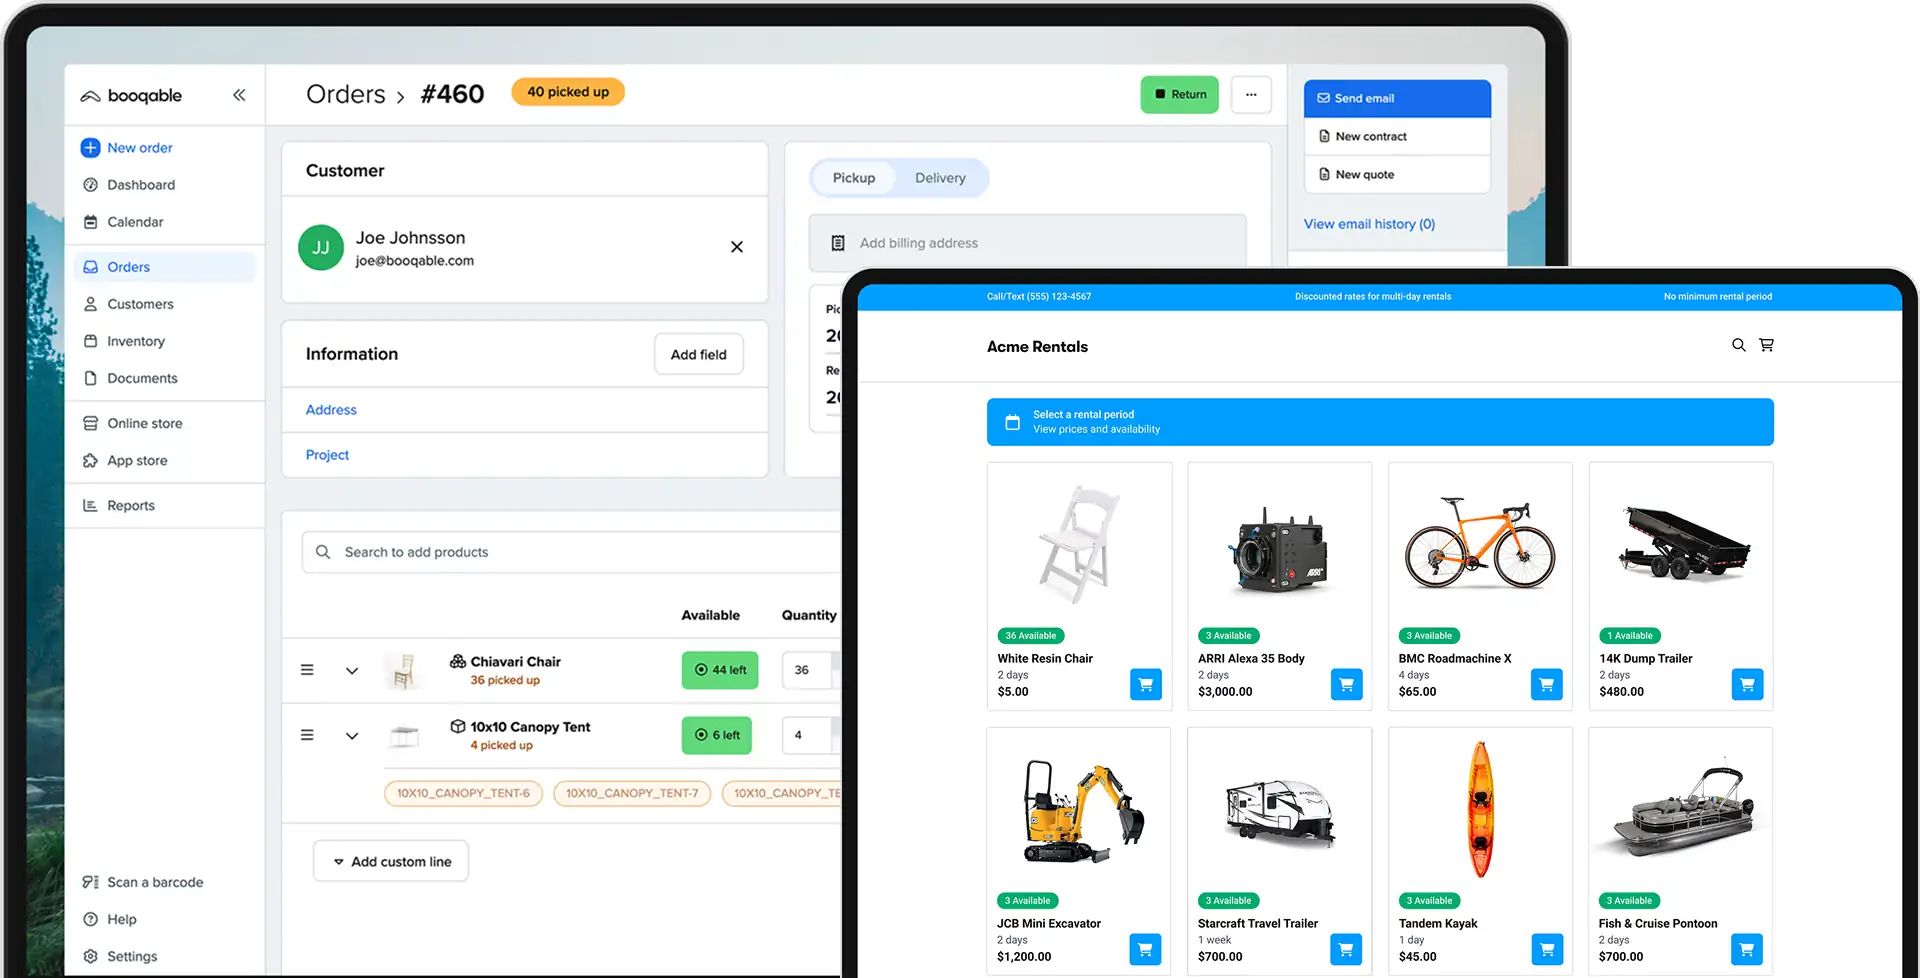Open the Tandem Kayak product title
This screenshot has height=978, width=1920.
(x=1438, y=924)
